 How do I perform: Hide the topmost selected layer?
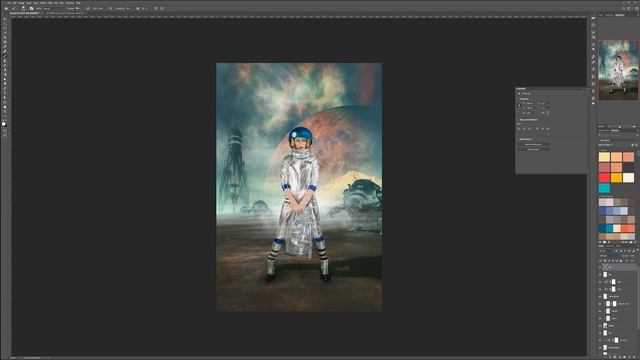pyautogui.click(x=600, y=267)
